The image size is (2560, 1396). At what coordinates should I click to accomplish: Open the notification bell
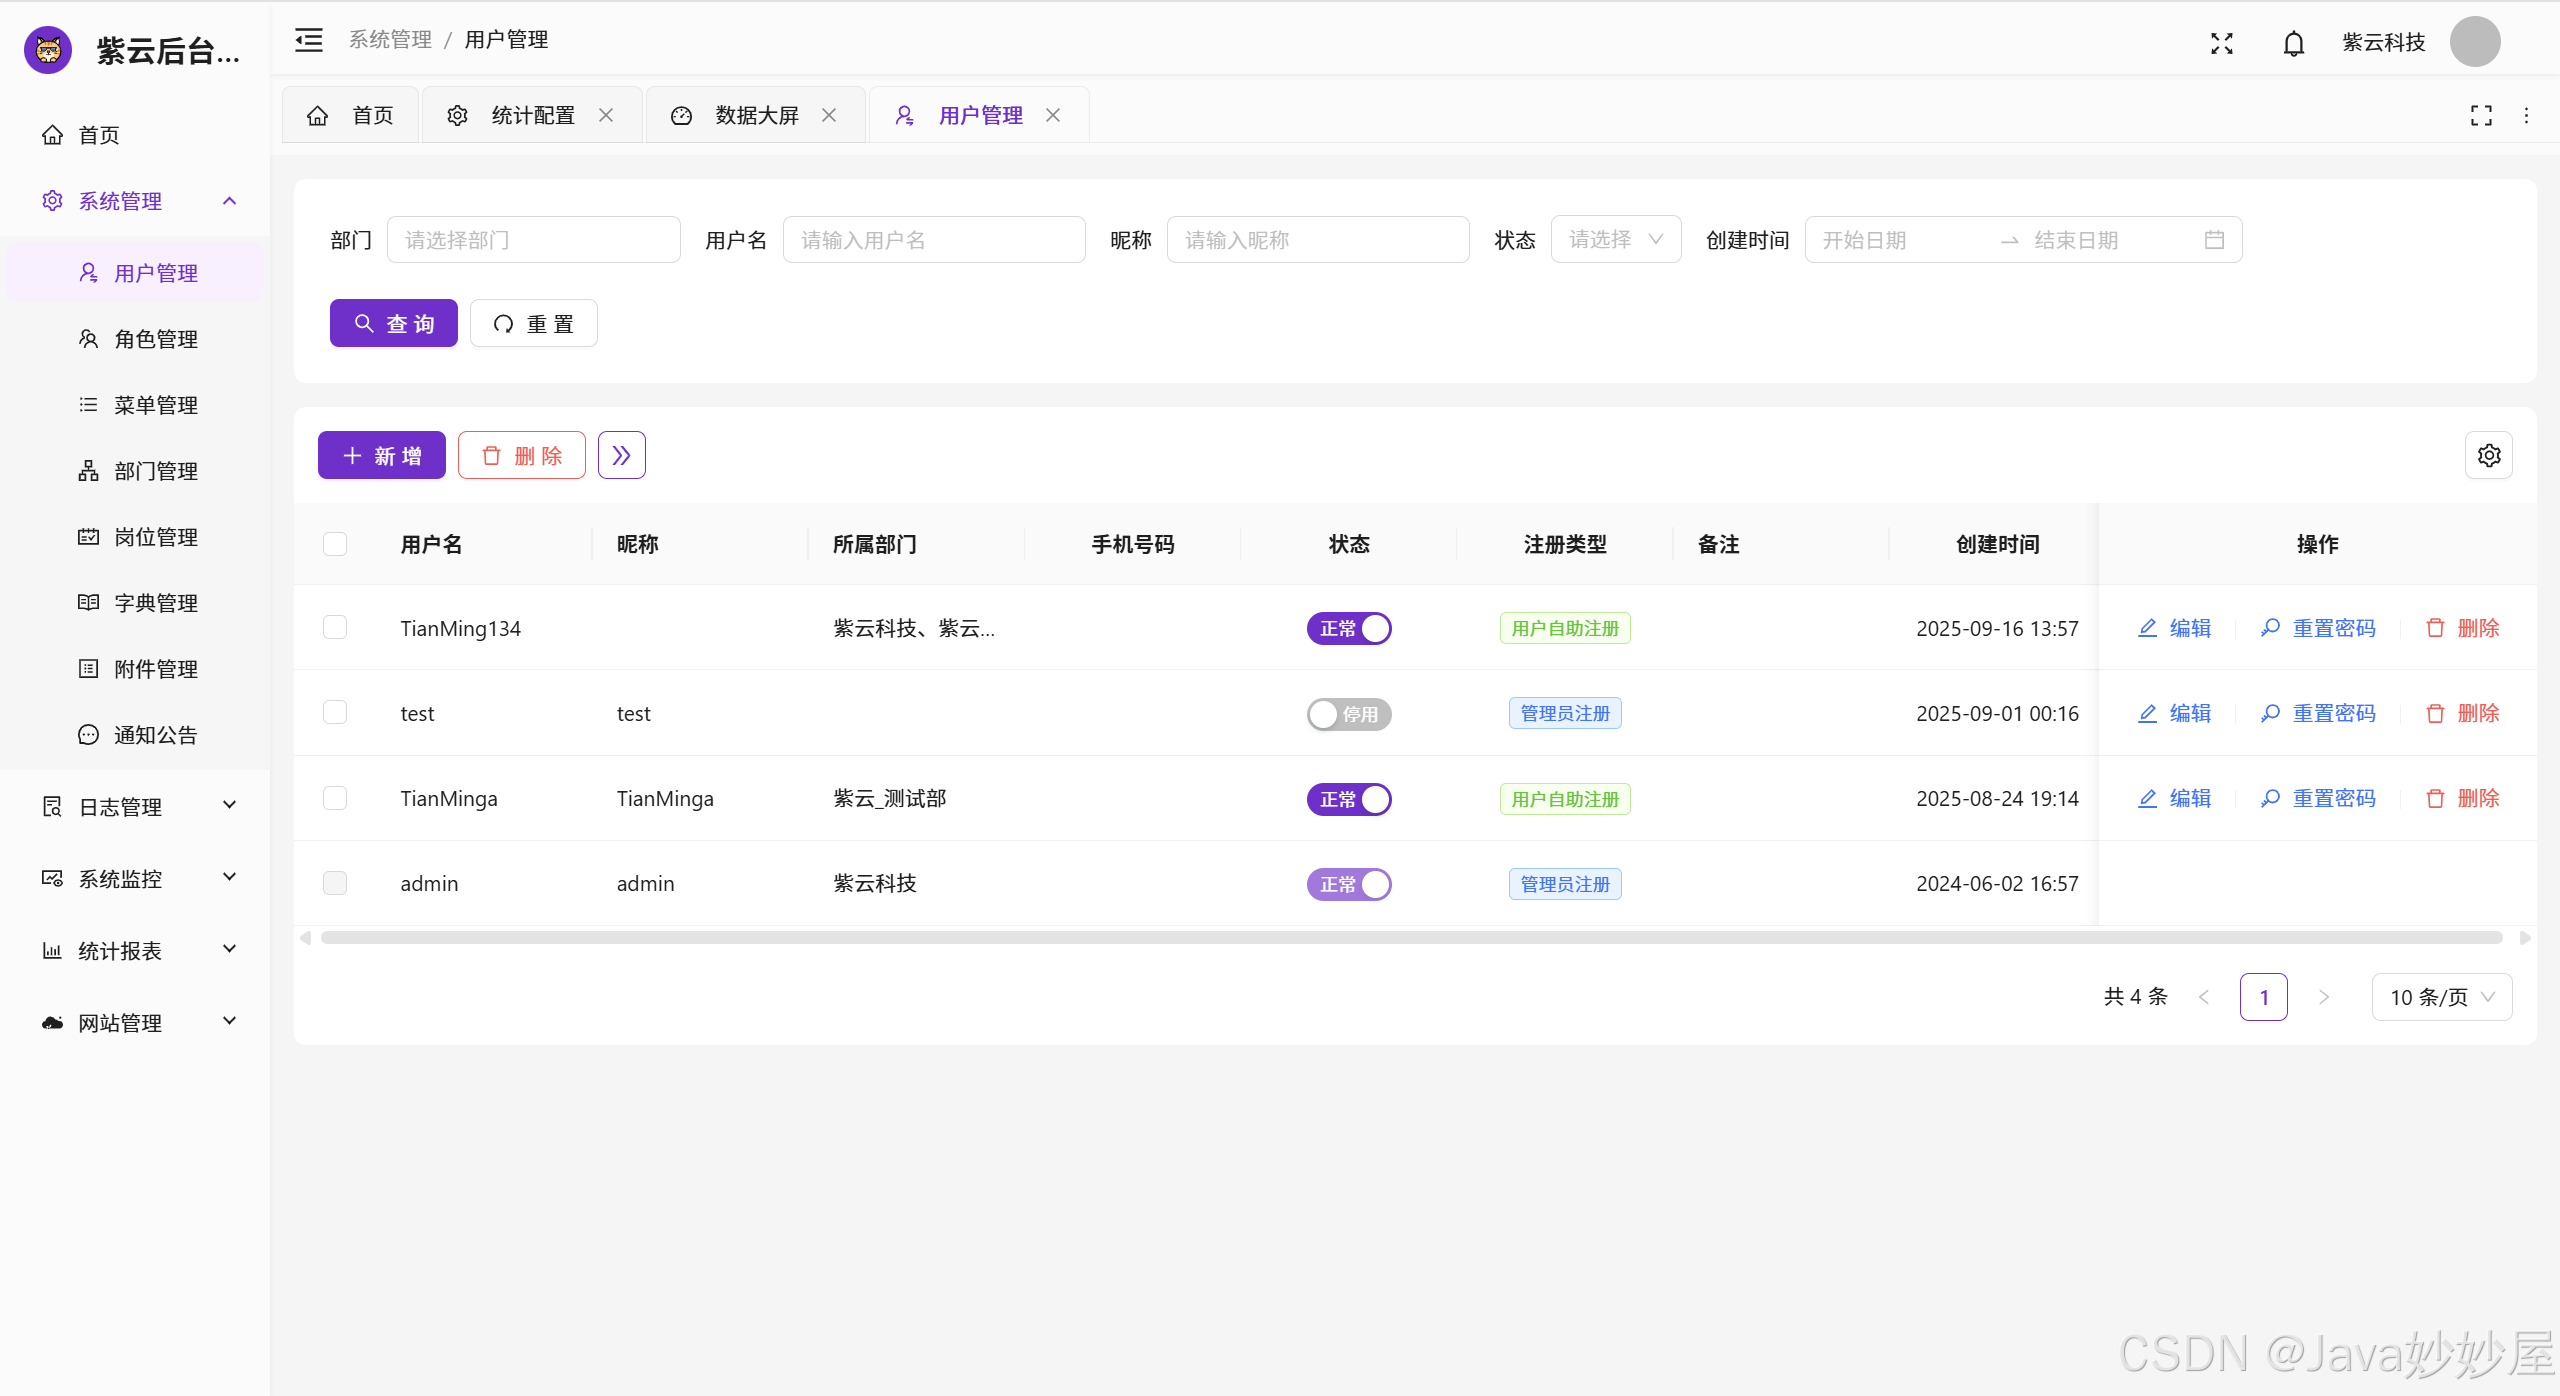(2294, 43)
